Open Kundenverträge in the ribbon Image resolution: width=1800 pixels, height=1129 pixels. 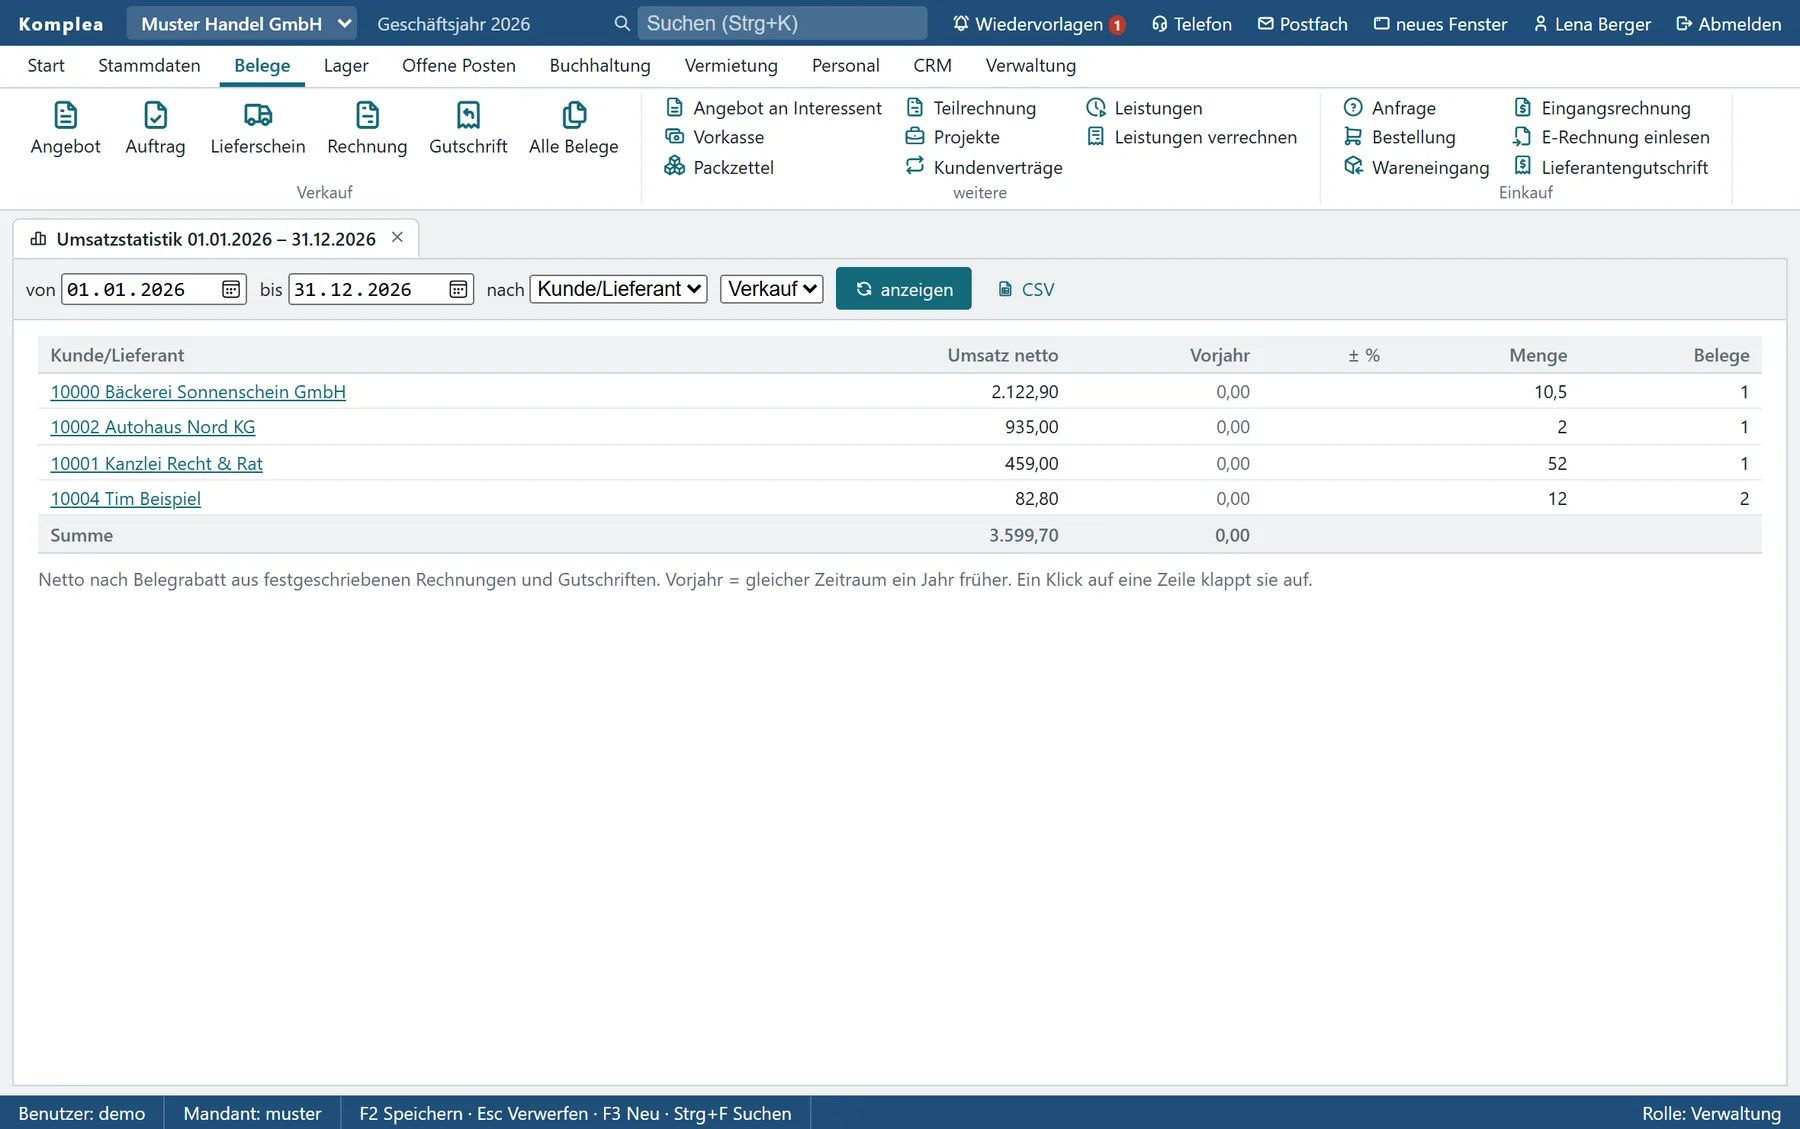(984, 167)
